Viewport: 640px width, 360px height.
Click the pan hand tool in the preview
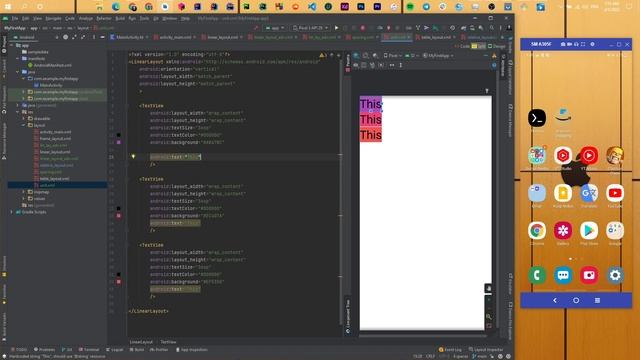coord(488,288)
